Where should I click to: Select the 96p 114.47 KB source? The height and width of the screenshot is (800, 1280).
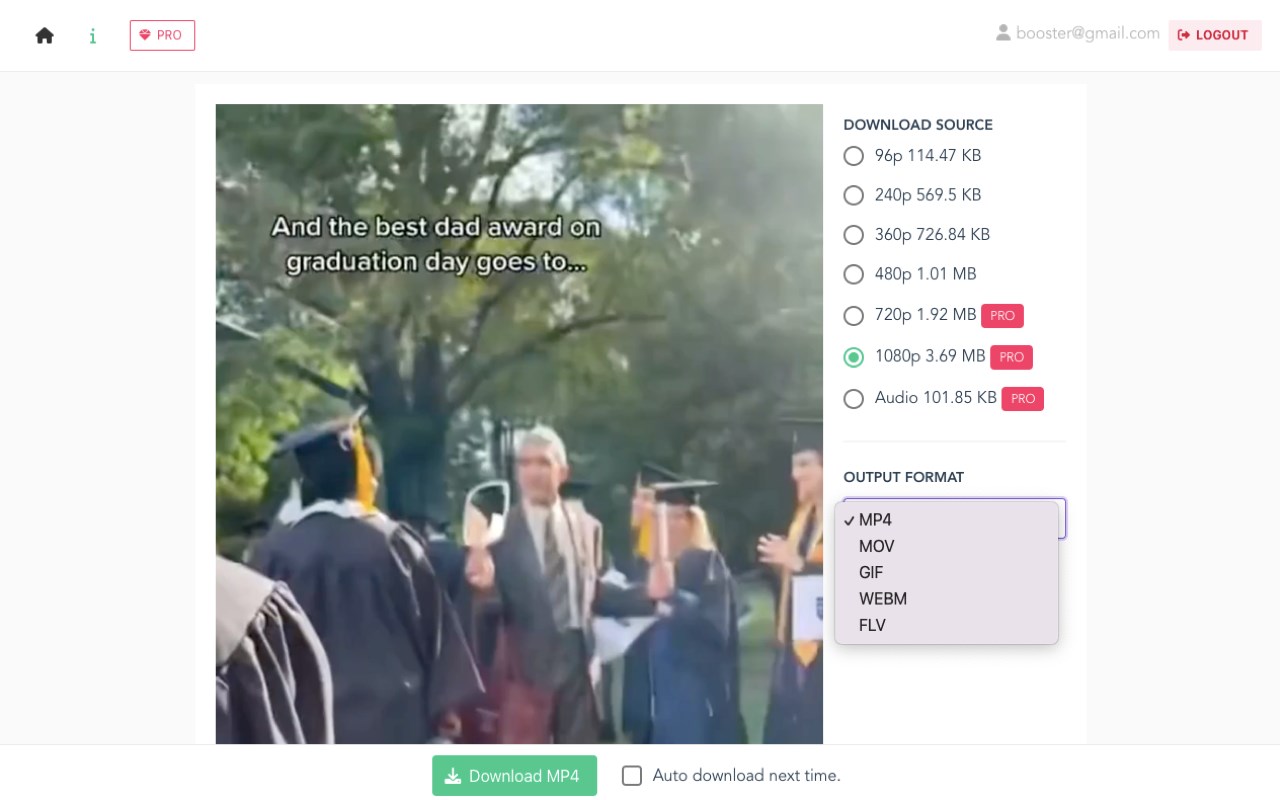click(853, 156)
